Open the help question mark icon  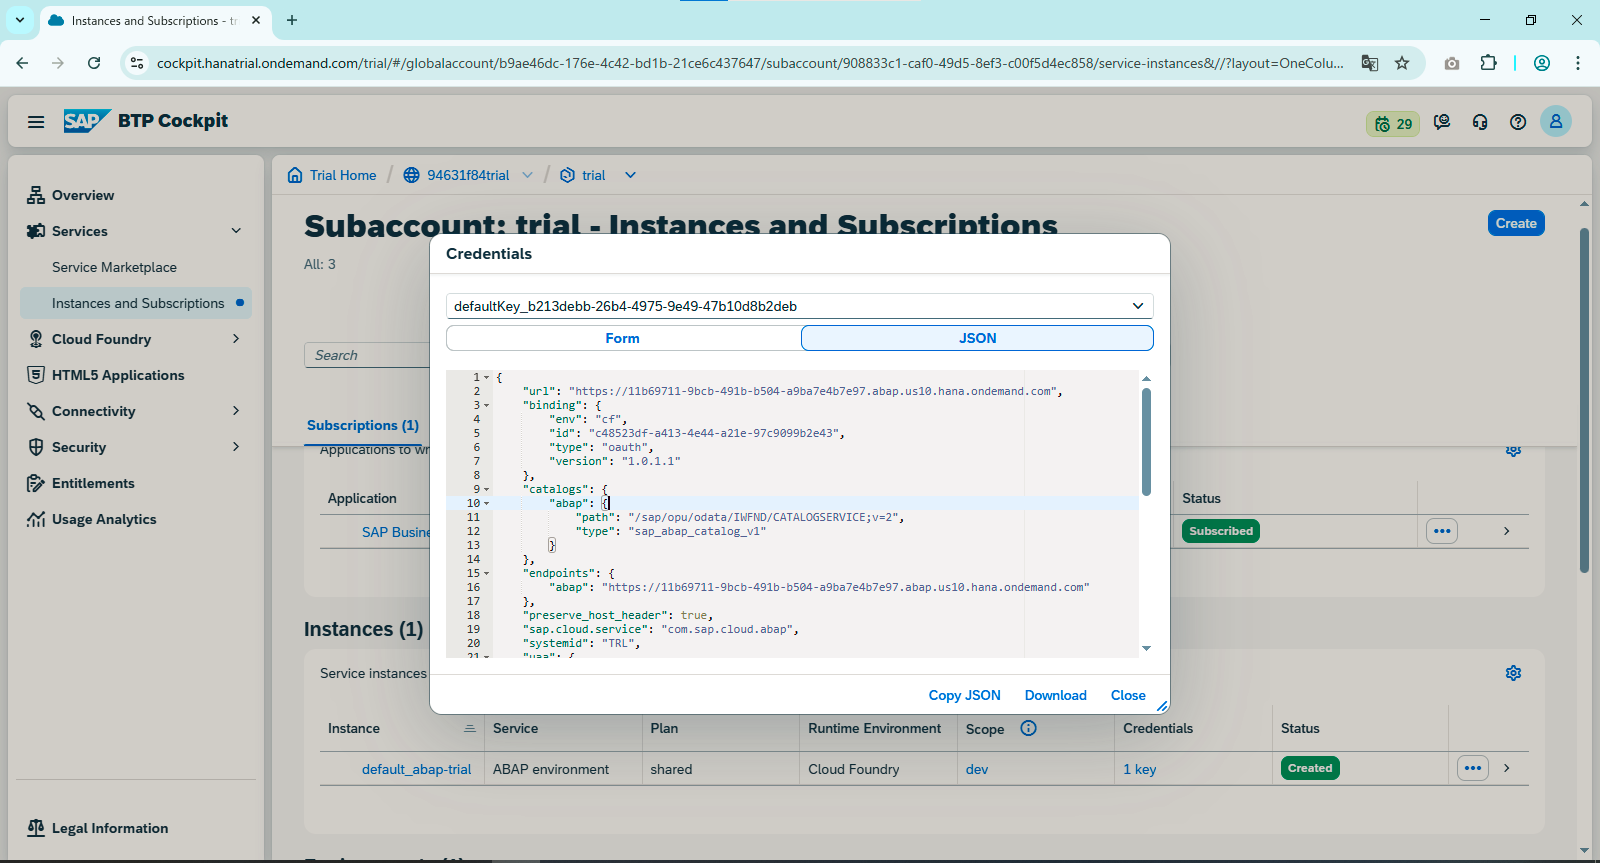(1518, 122)
